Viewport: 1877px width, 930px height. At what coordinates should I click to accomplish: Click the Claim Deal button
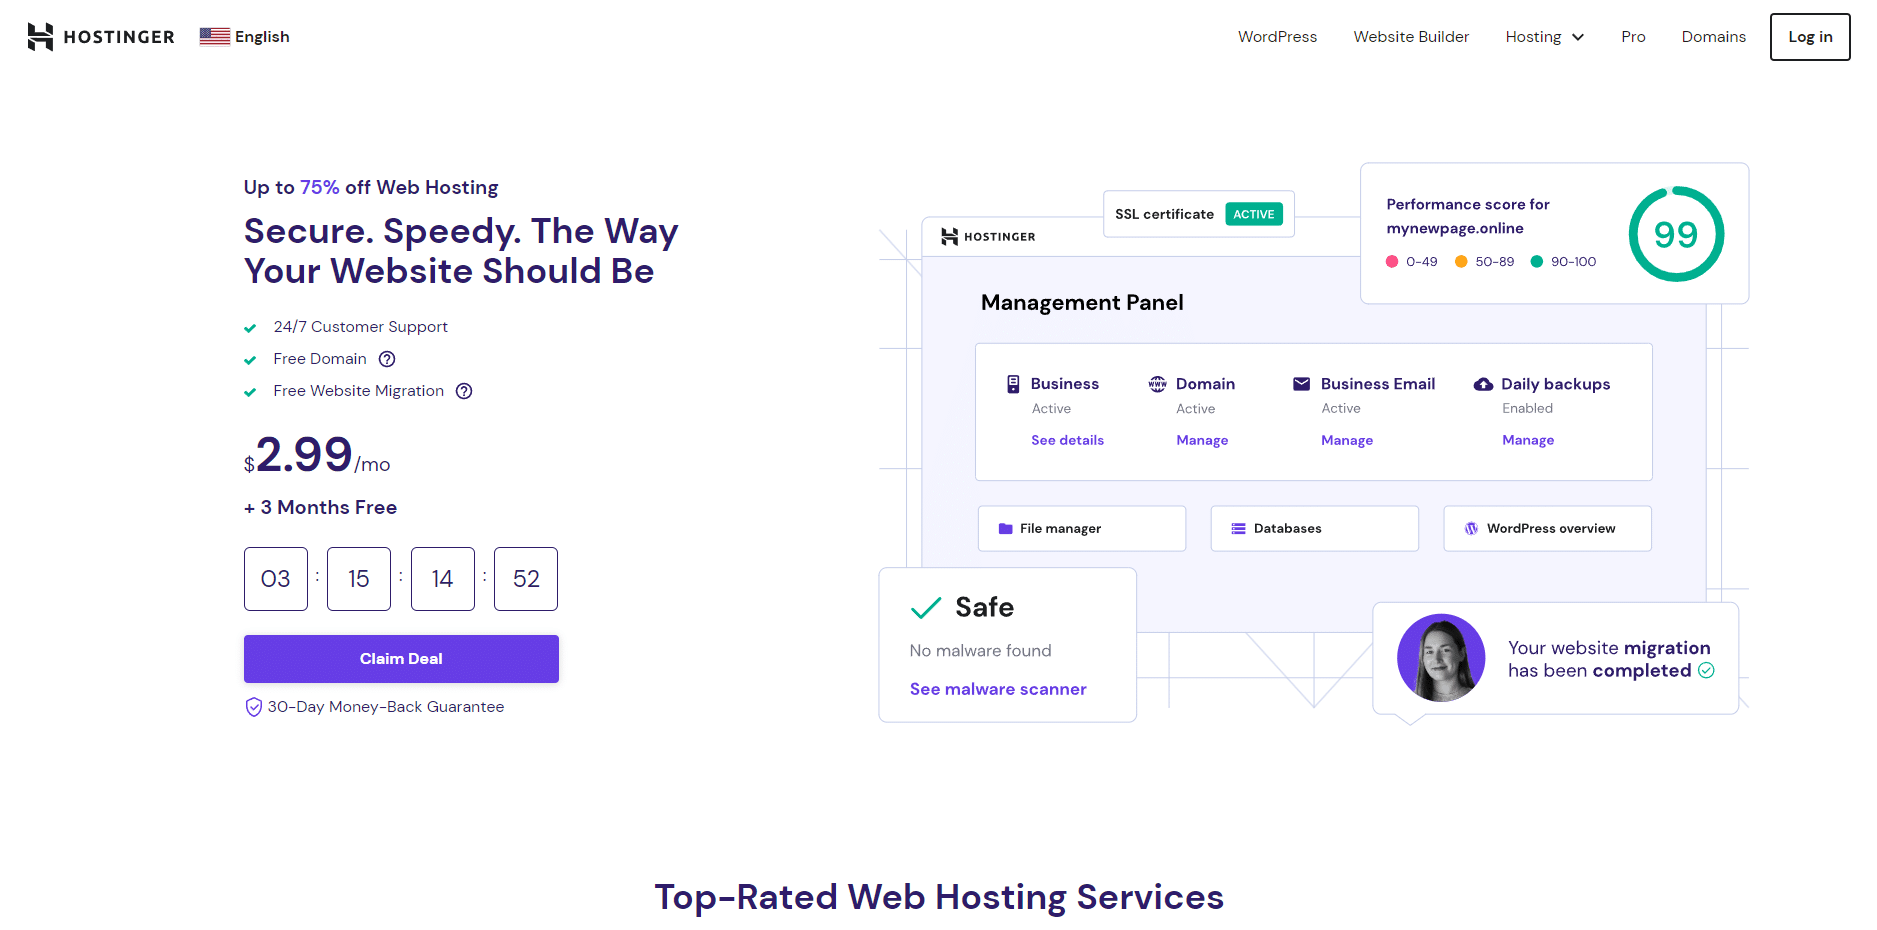401,659
